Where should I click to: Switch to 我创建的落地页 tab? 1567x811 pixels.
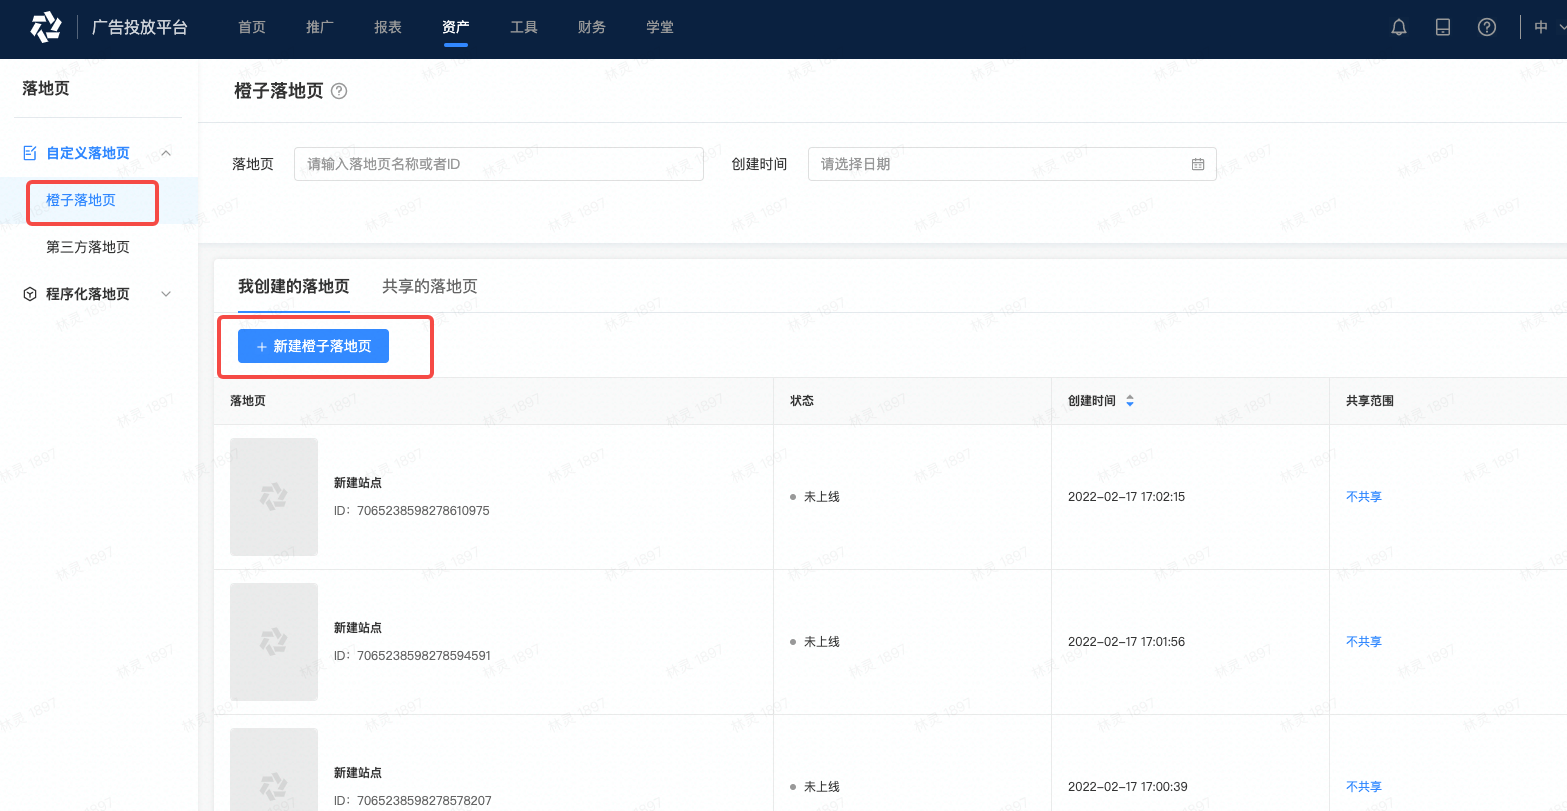(294, 287)
